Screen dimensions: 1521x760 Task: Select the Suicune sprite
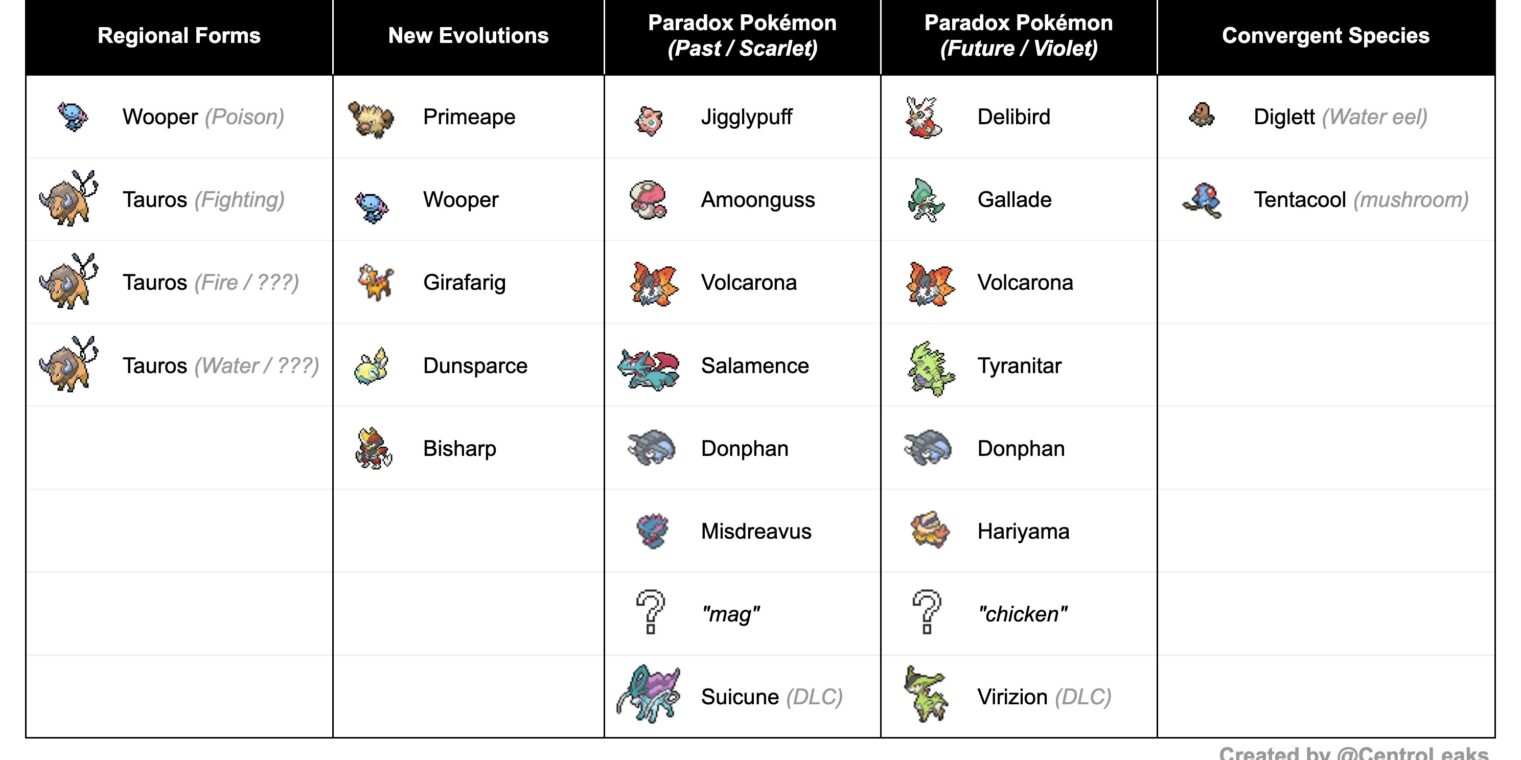tap(648, 692)
